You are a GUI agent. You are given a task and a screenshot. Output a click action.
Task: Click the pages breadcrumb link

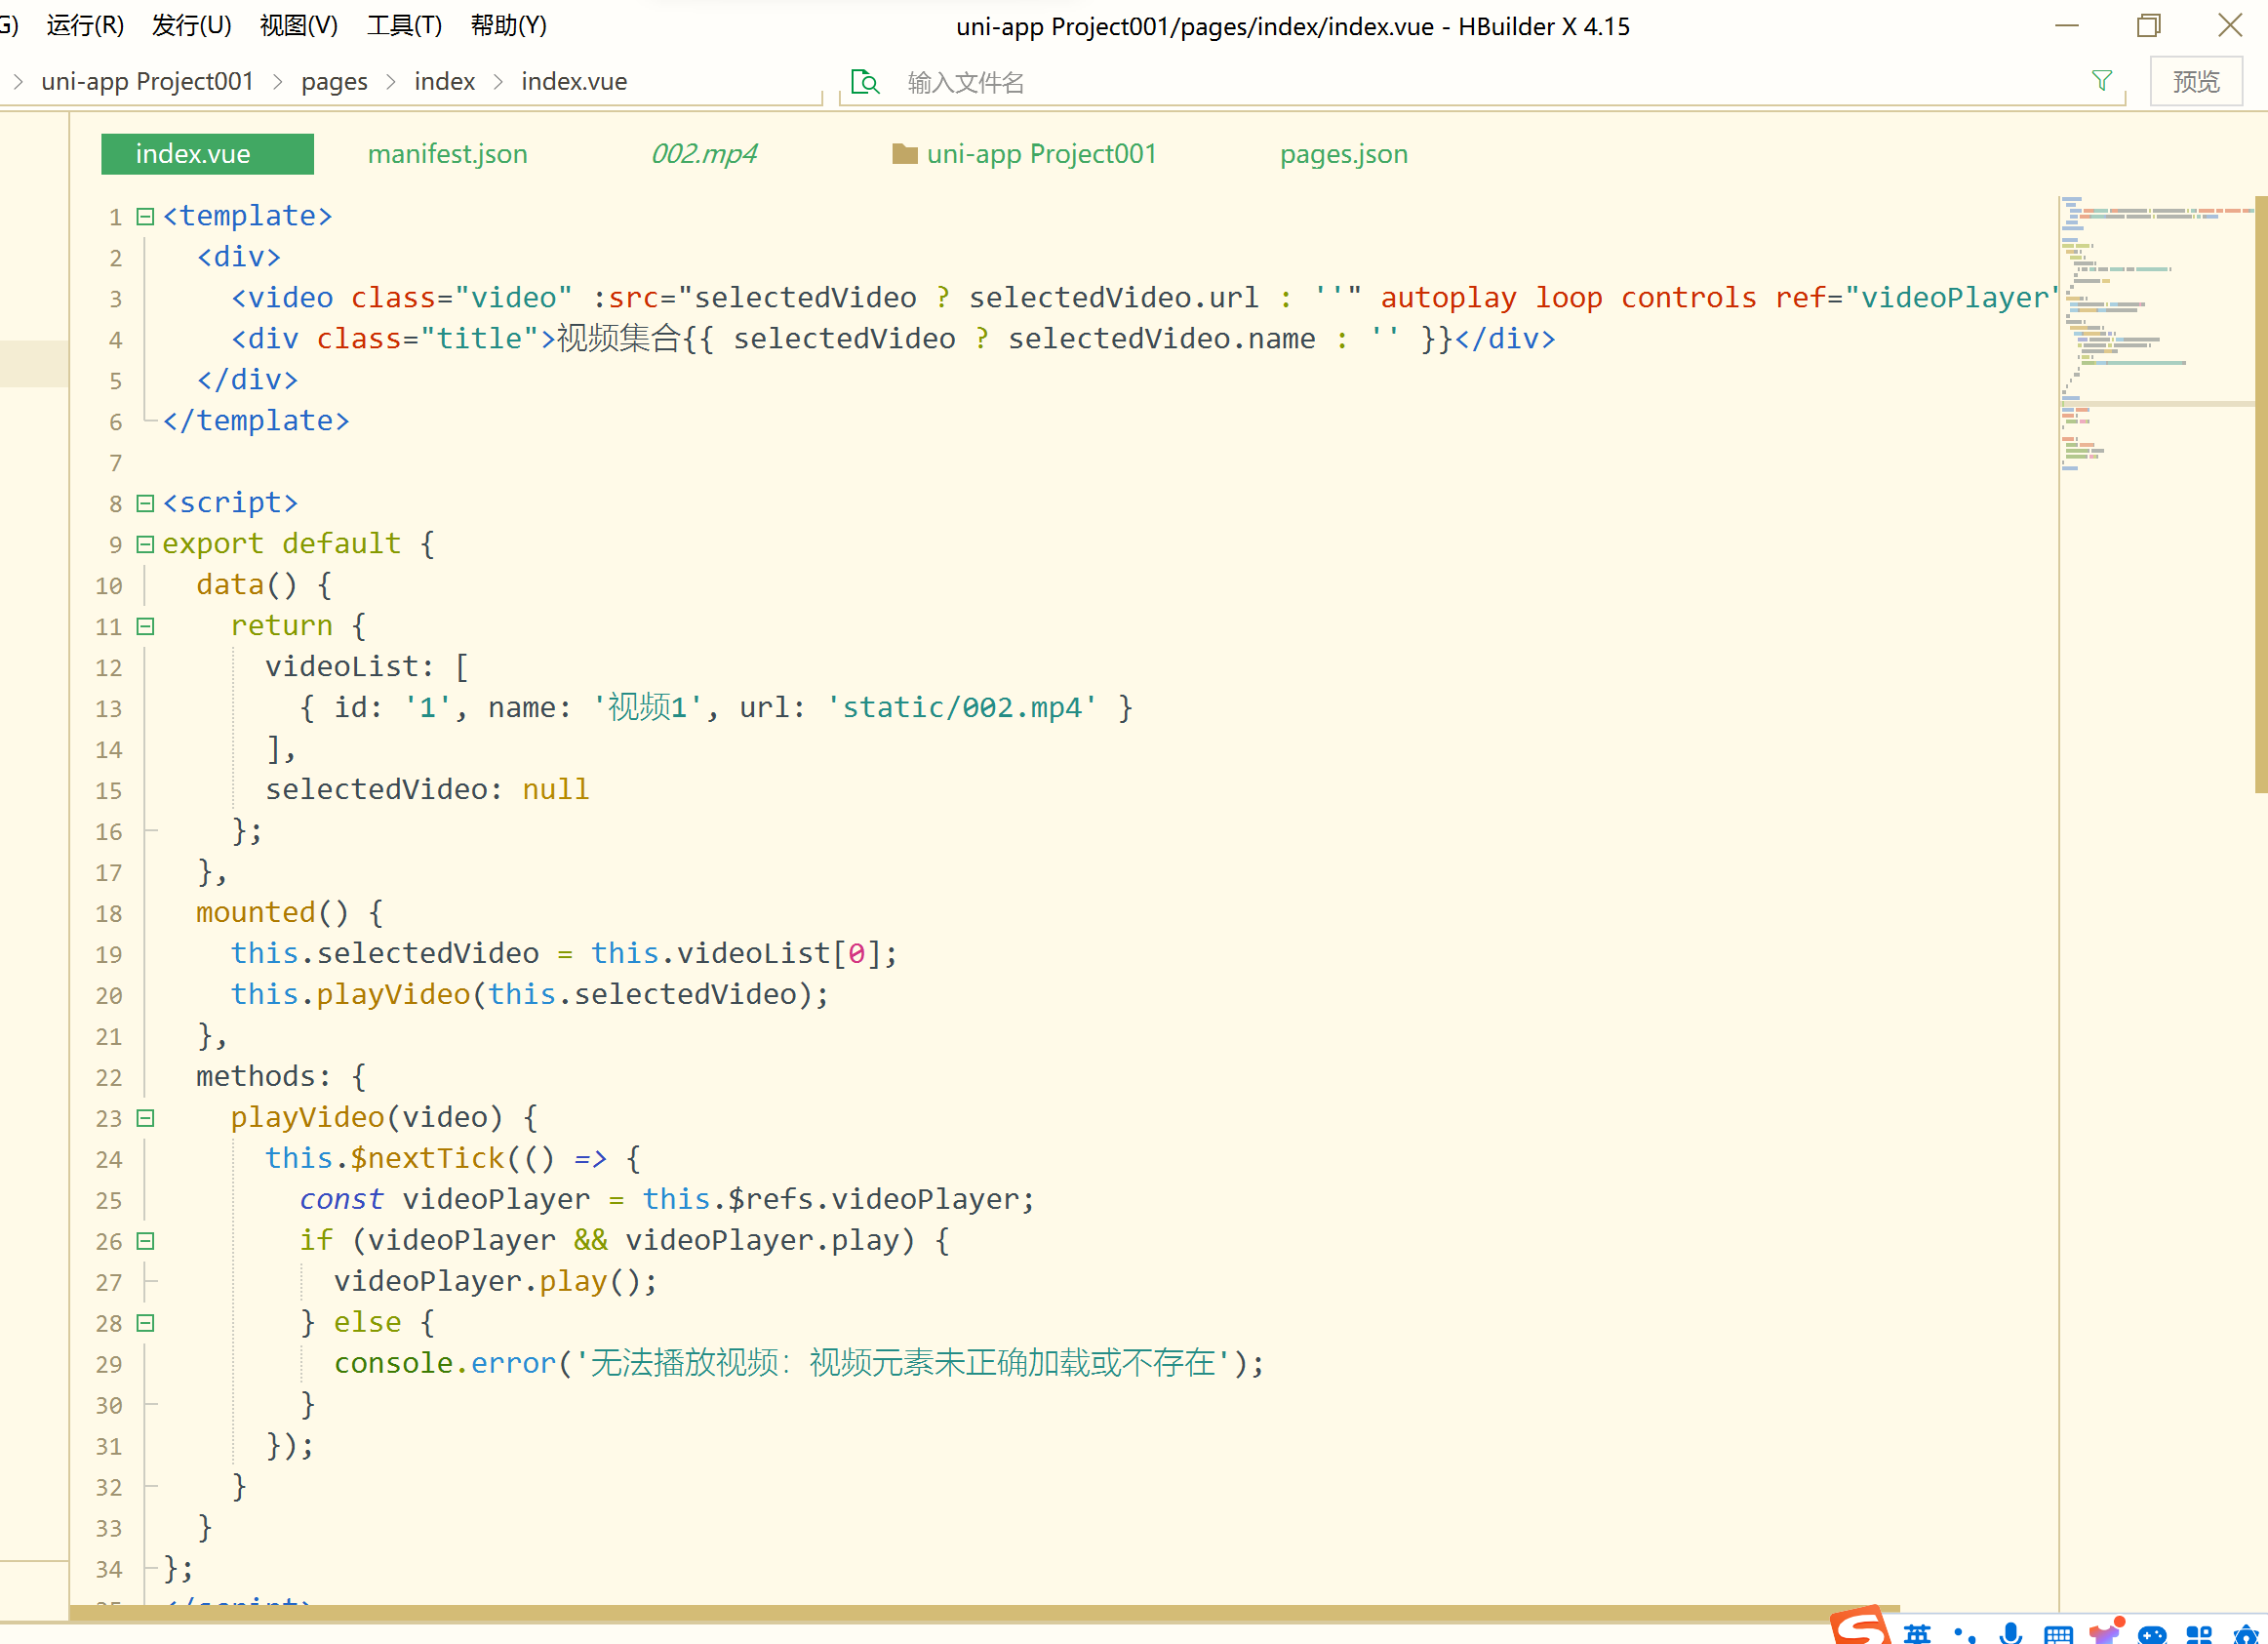coord(334,81)
